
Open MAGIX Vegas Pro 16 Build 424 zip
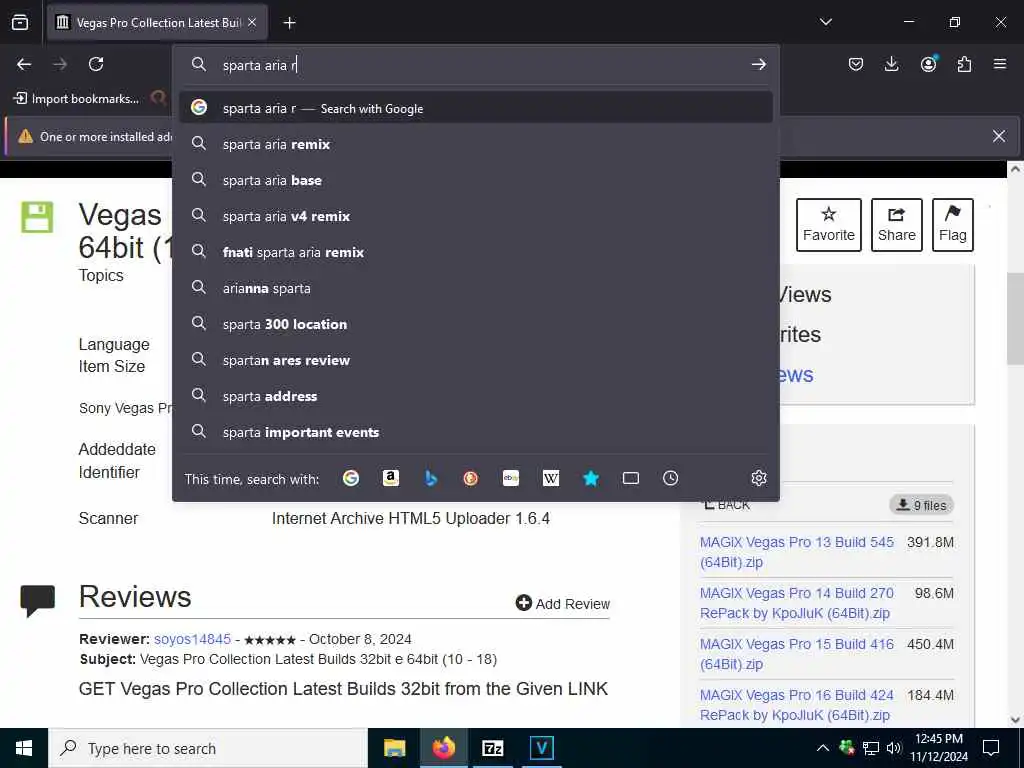coord(796,705)
